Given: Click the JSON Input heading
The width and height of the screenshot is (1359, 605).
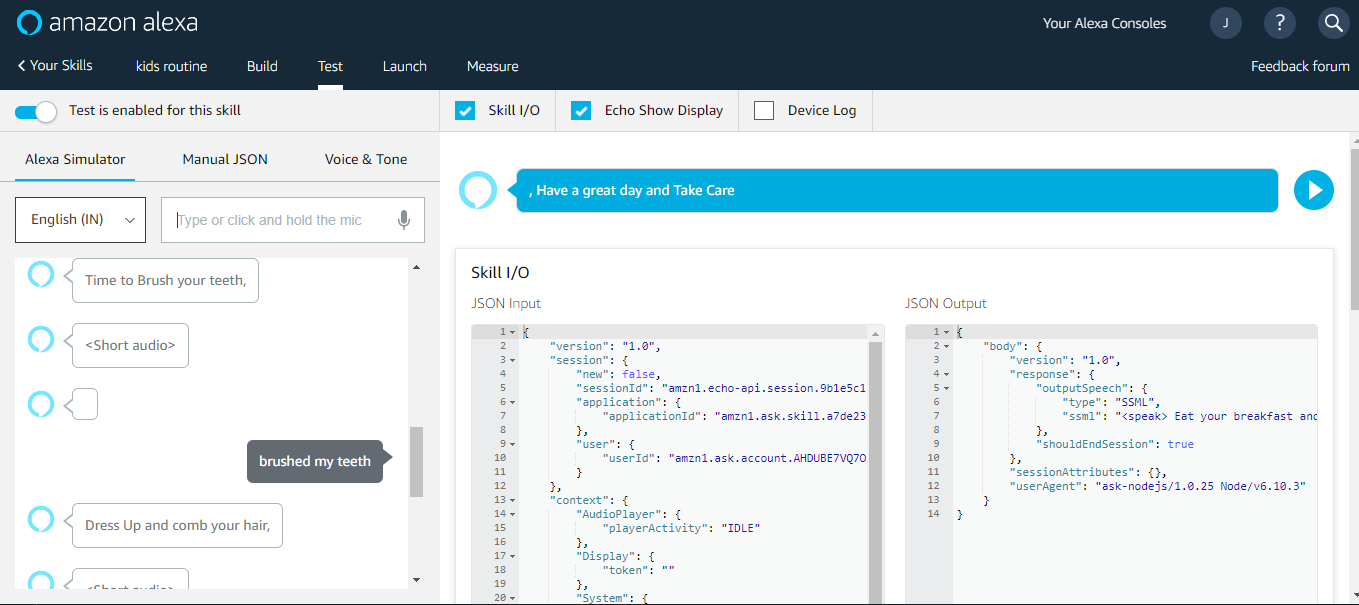Looking at the screenshot, I should (x=506, y=303).
